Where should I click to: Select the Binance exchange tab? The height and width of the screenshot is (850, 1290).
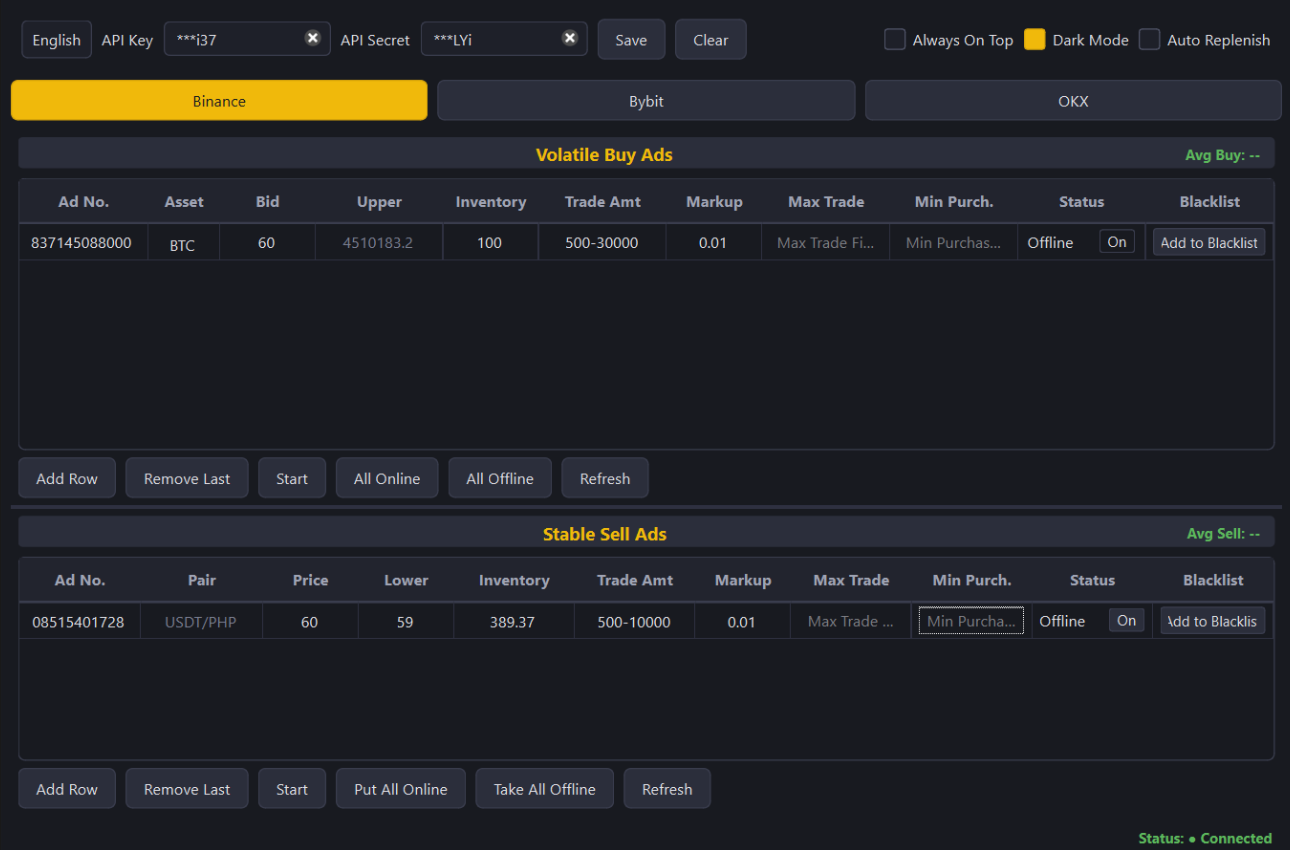tap(219, 100)
